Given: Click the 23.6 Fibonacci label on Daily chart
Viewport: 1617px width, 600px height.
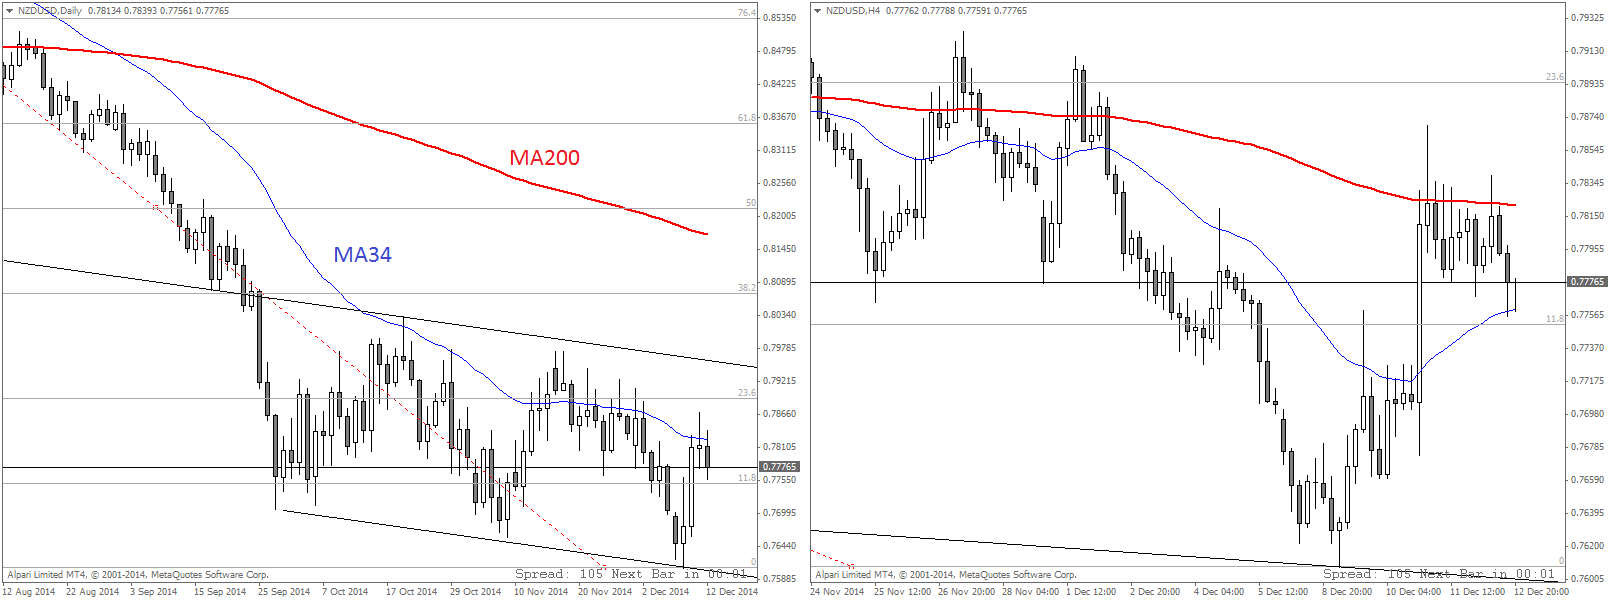Looking at the screenshot, I should 746,393.
